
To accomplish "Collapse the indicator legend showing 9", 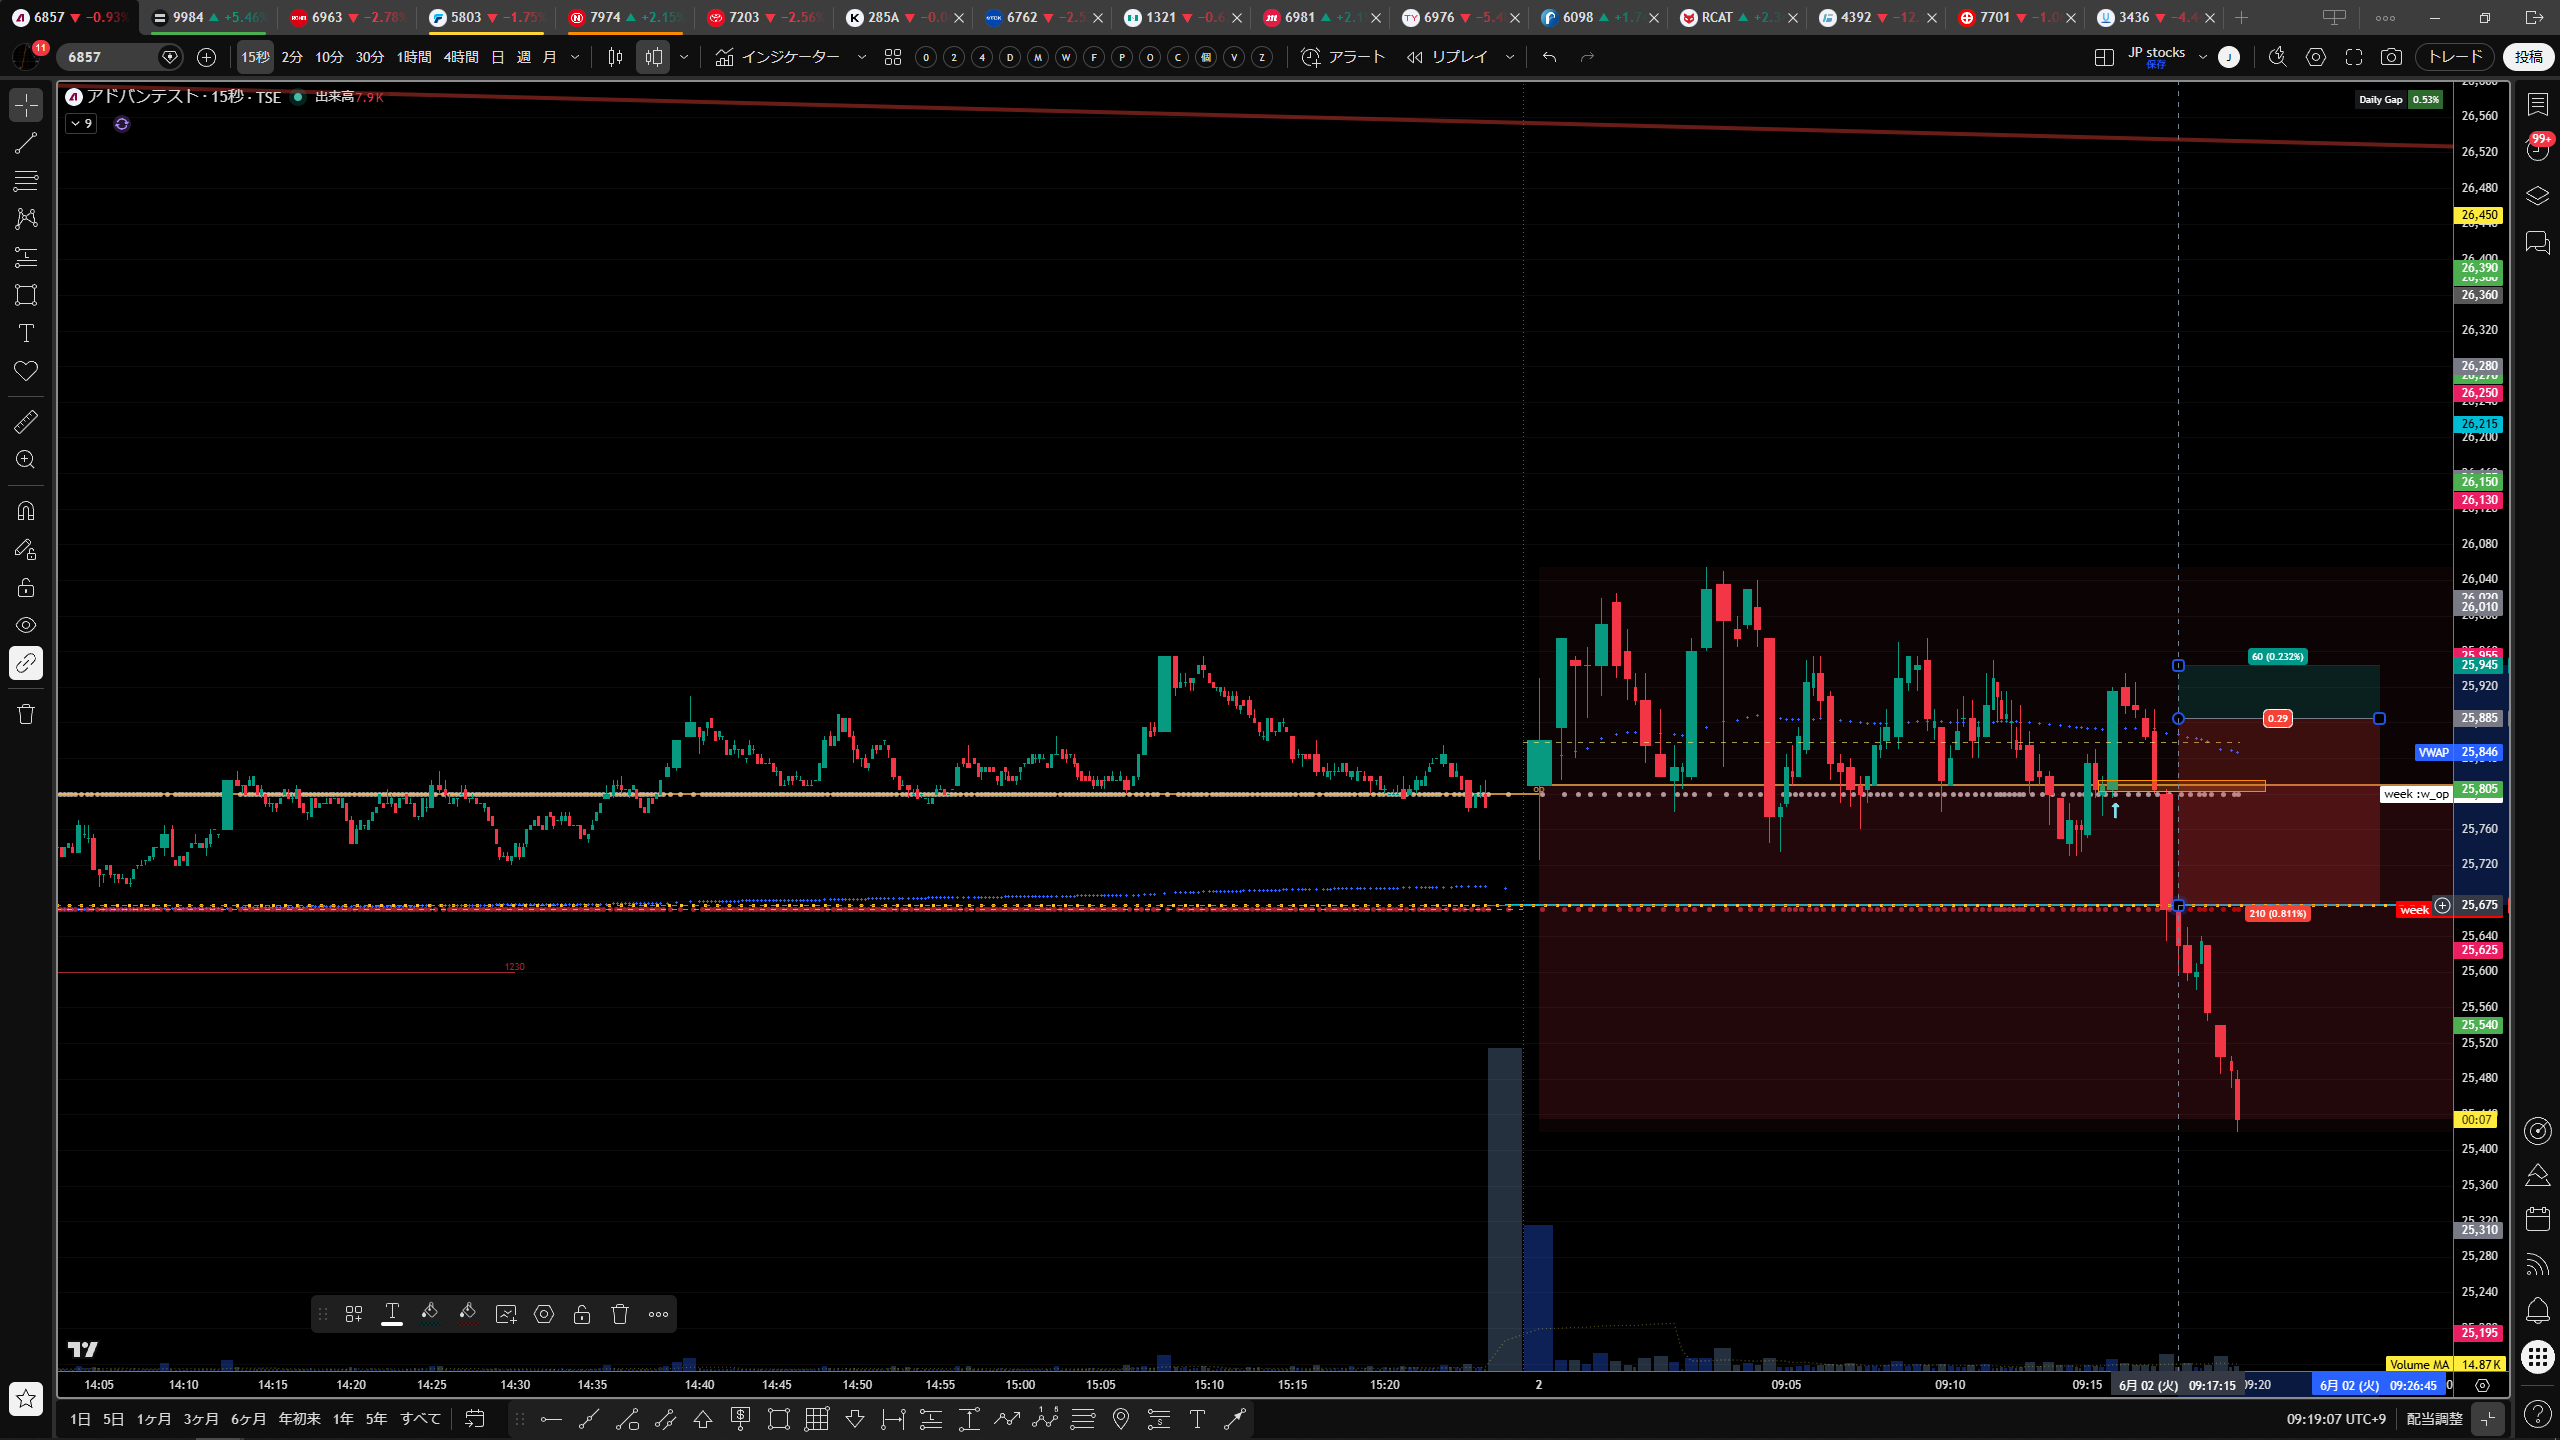I will [81, 124].
